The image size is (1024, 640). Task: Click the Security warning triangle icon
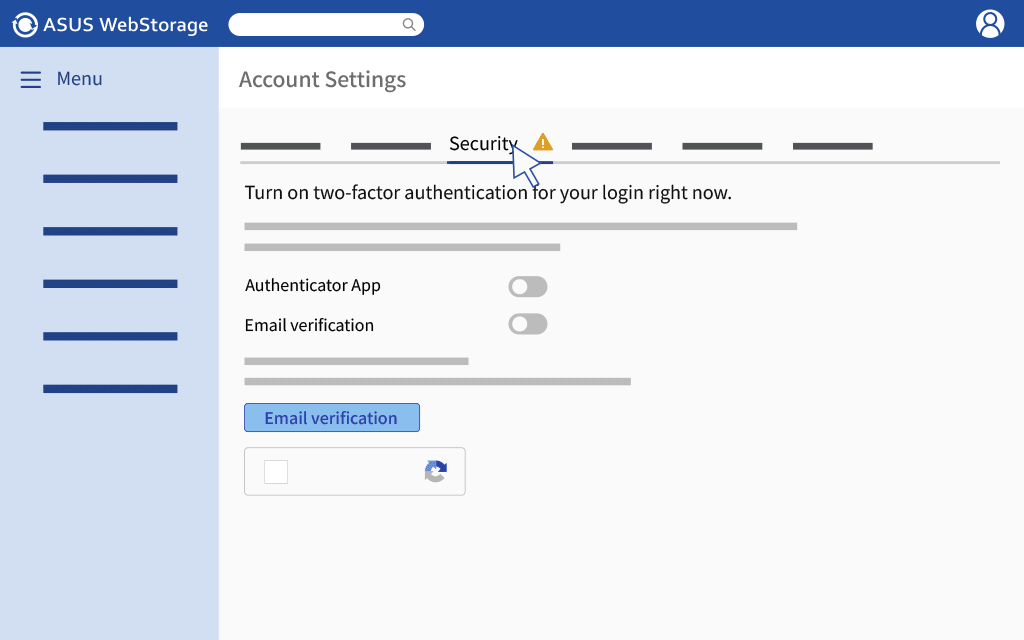click(543, 142)
